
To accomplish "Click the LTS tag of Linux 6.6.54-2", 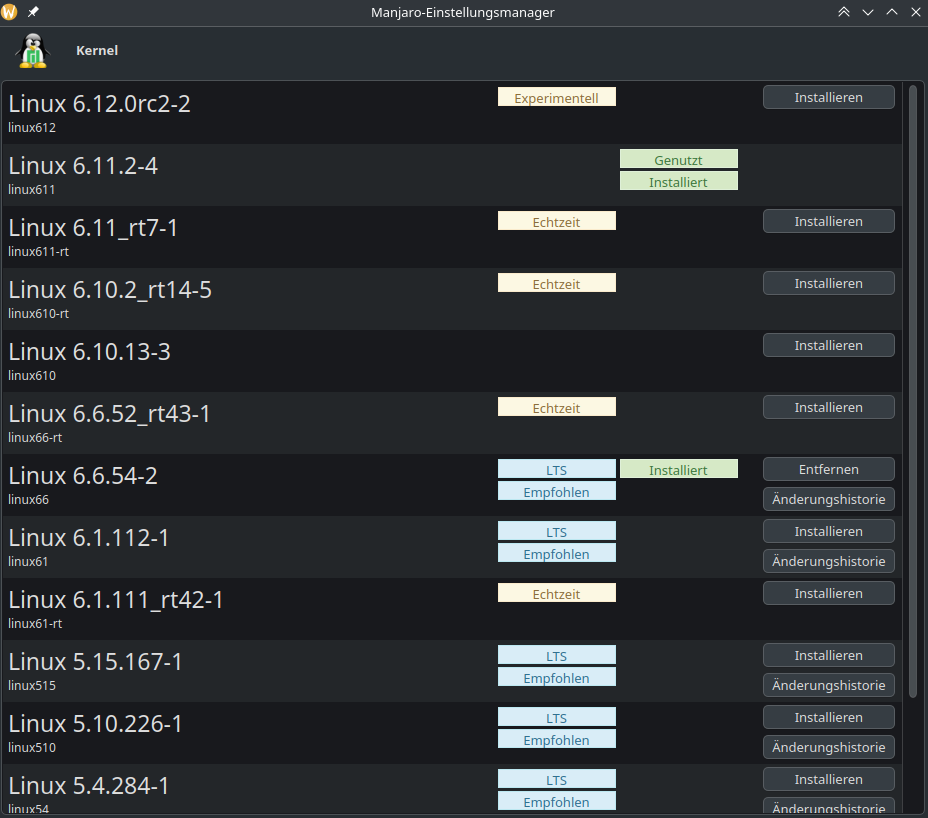I will pos(556,469).
